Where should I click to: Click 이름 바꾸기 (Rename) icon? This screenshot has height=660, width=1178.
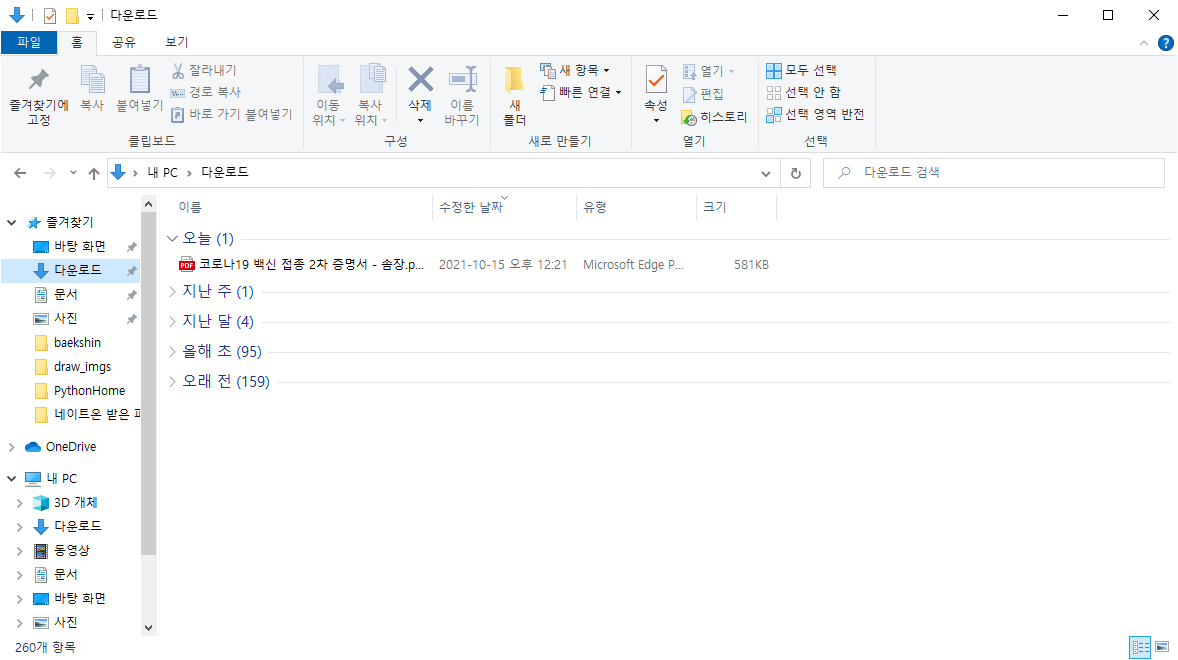463,80
